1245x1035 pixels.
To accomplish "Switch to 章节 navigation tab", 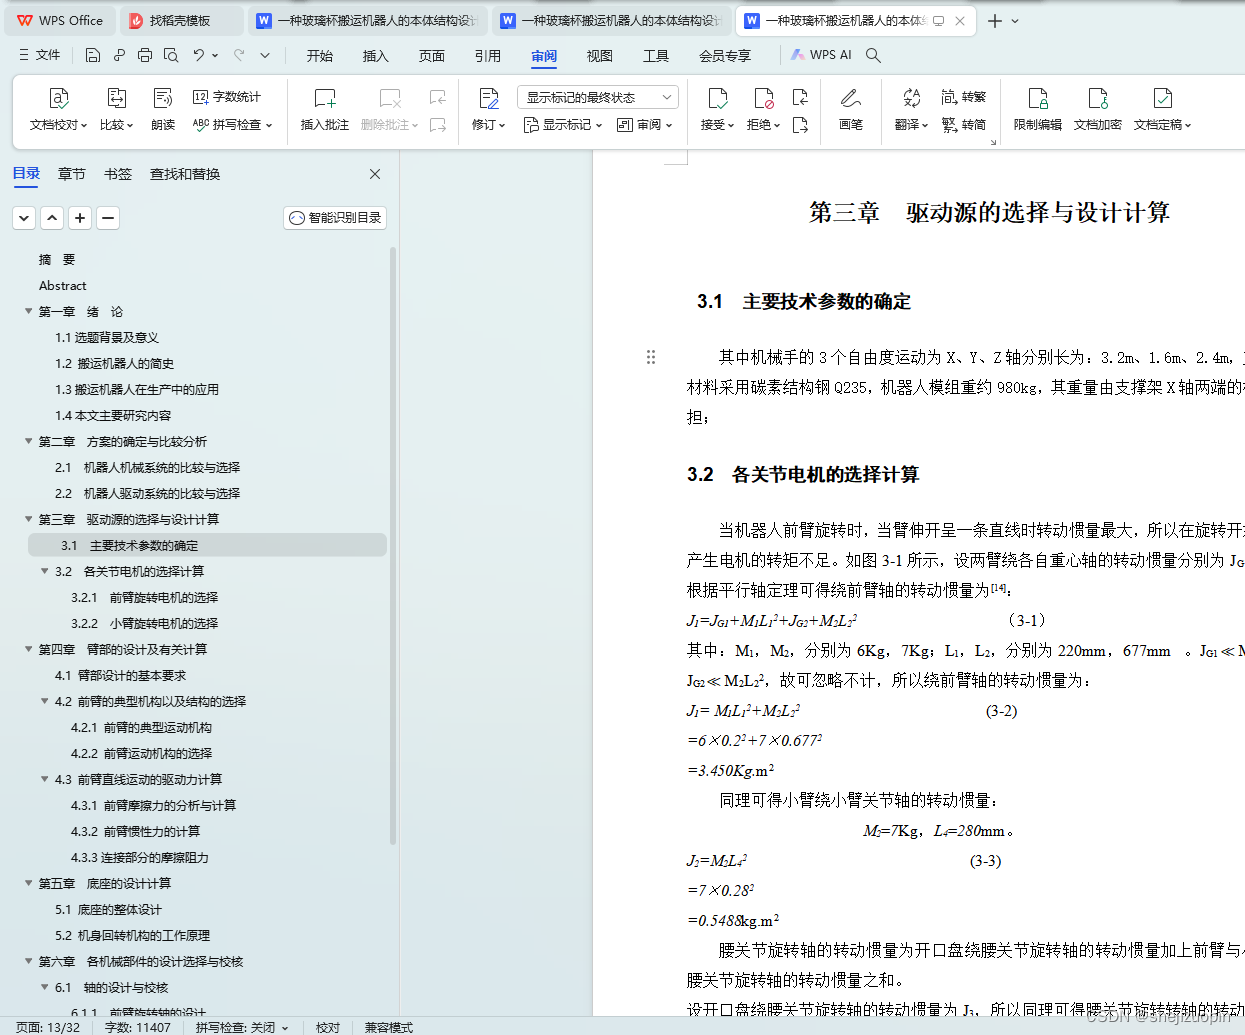I will 72,174.
